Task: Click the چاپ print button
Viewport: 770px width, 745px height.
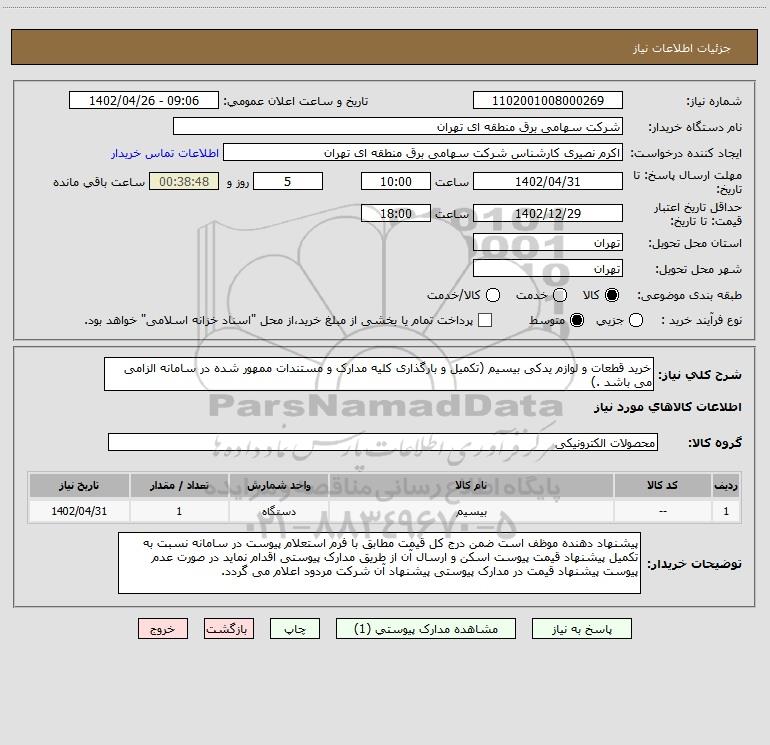Action: click(x=295, y=629)
